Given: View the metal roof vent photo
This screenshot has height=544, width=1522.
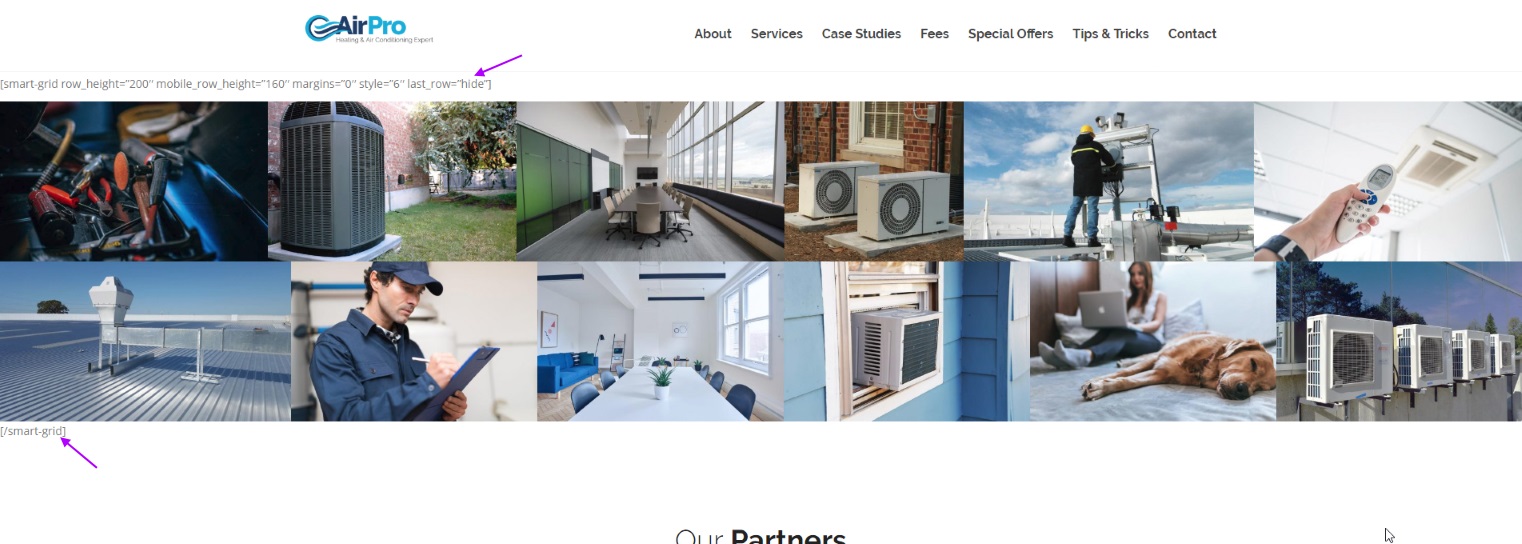Looking at the screenshot, I should pyautogui.click(x=145, y=341).
